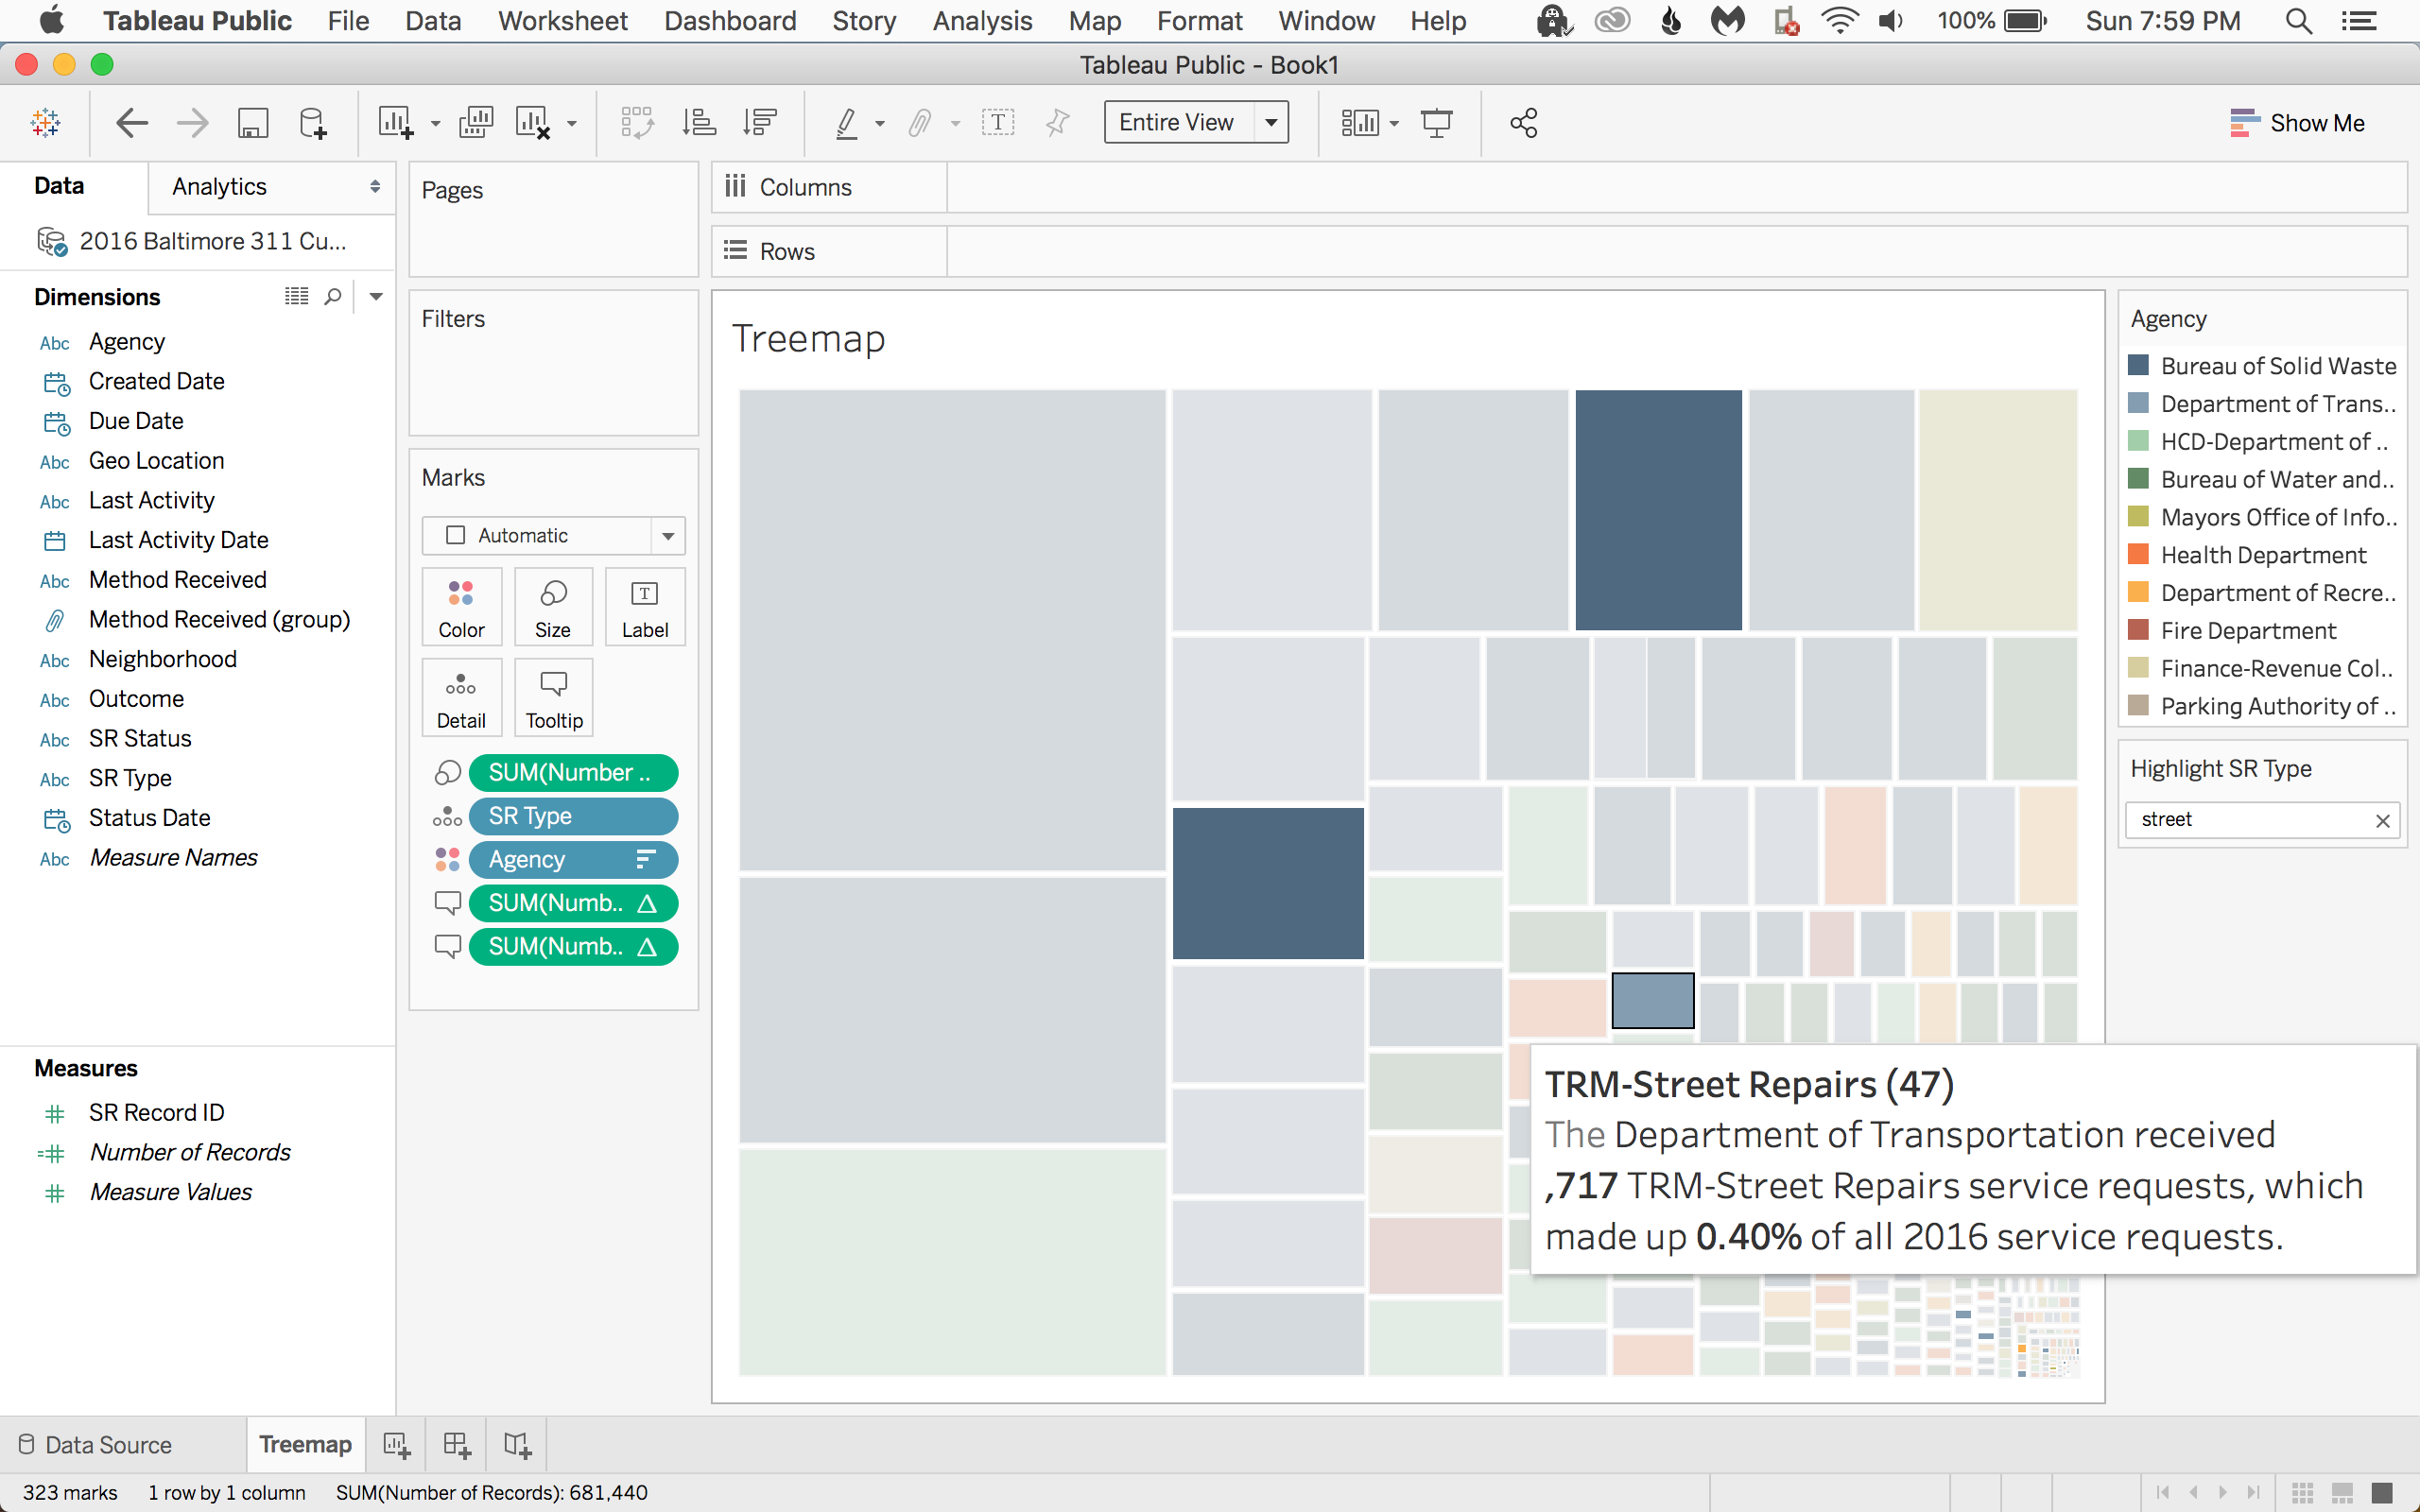
Task: Click the search fields magnifier icon
Action: coord(333,296)
